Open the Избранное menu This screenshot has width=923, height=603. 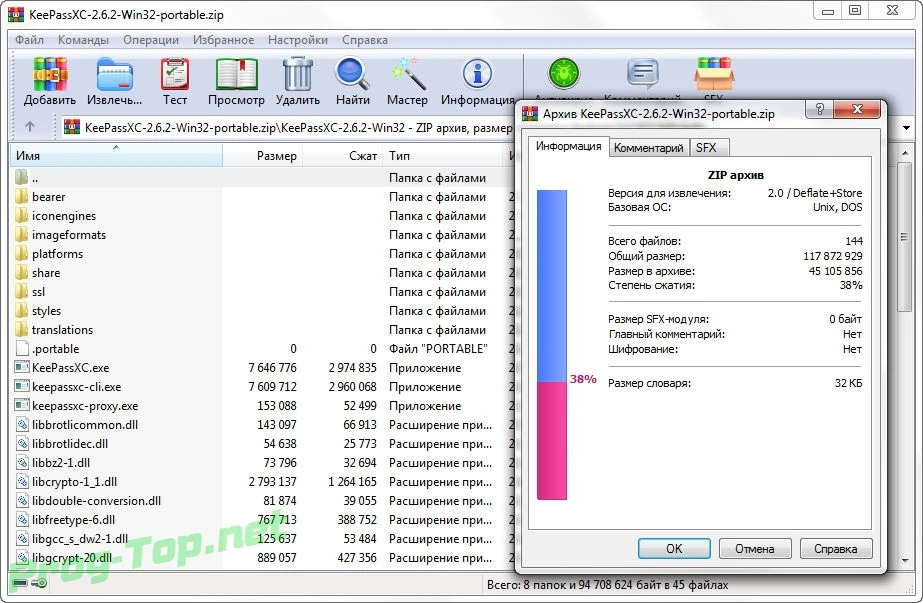click(x=224, y=39)
